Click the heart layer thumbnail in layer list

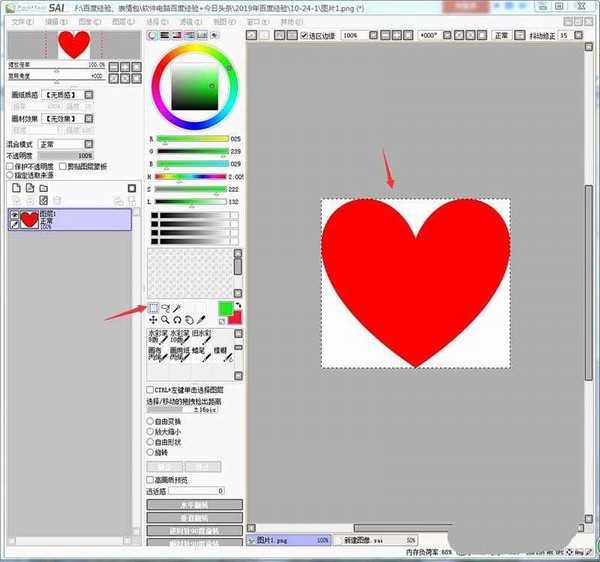30,219
